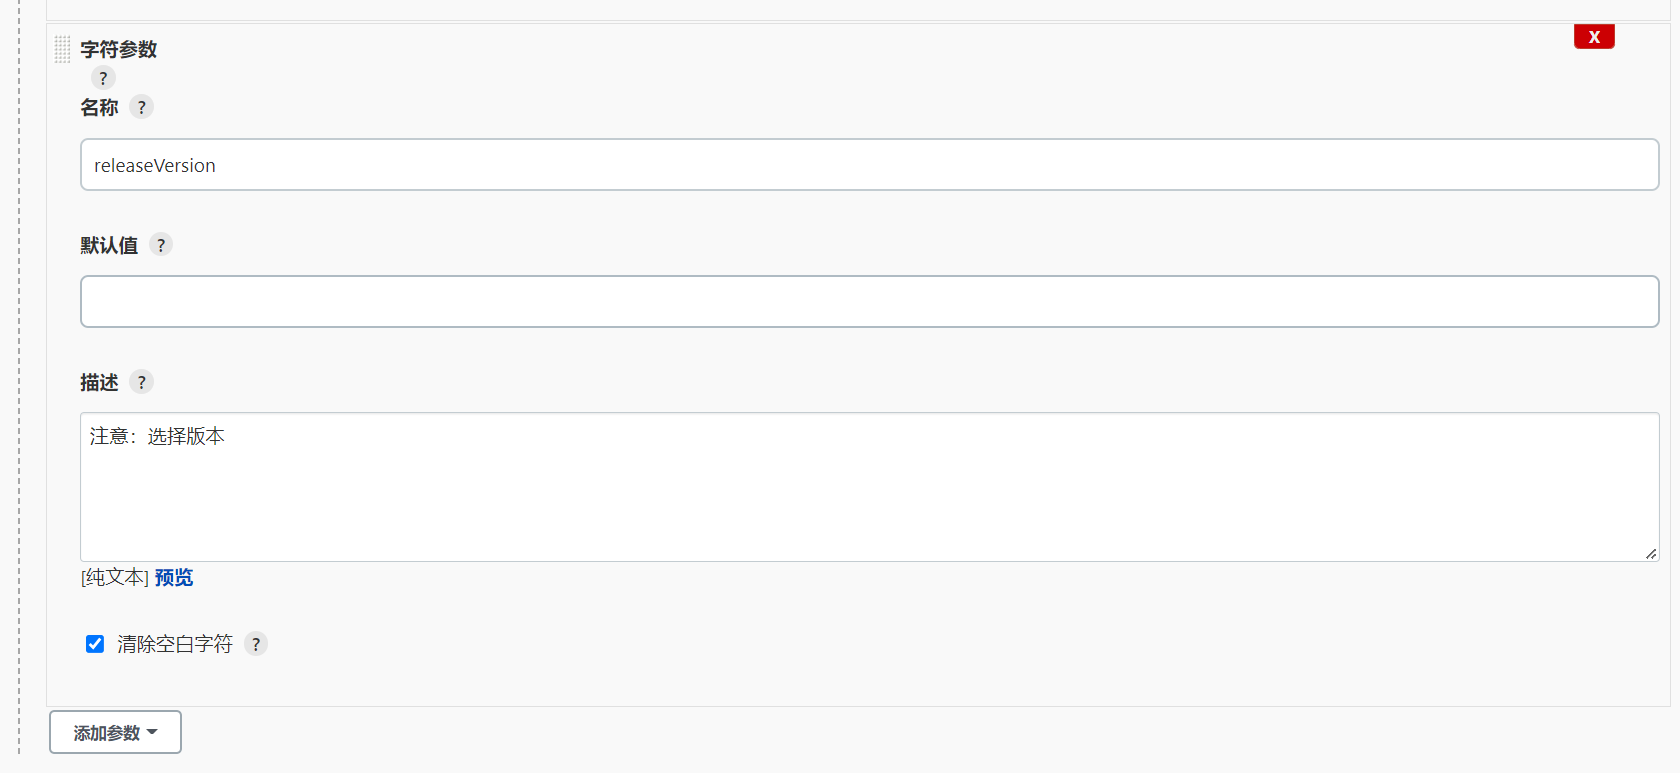
Task: Click the textarea resize grip in 描述
Action: (x=1650, y=553)
